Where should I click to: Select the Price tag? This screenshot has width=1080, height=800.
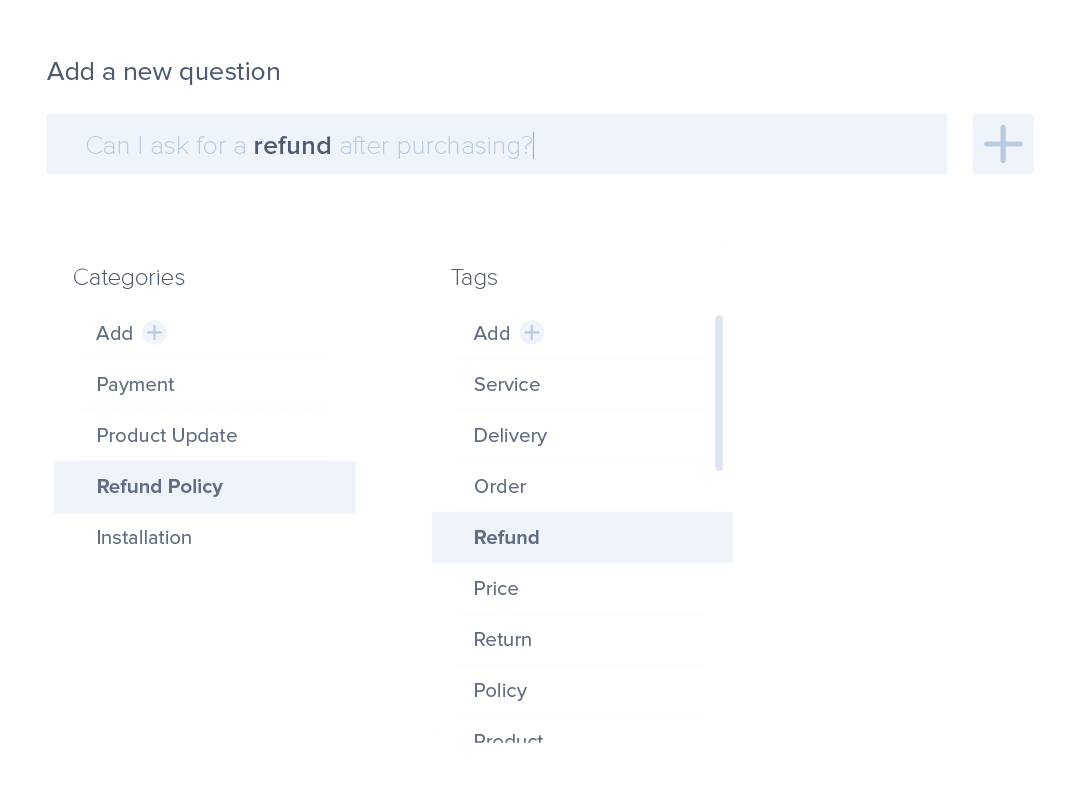[496, 588]
